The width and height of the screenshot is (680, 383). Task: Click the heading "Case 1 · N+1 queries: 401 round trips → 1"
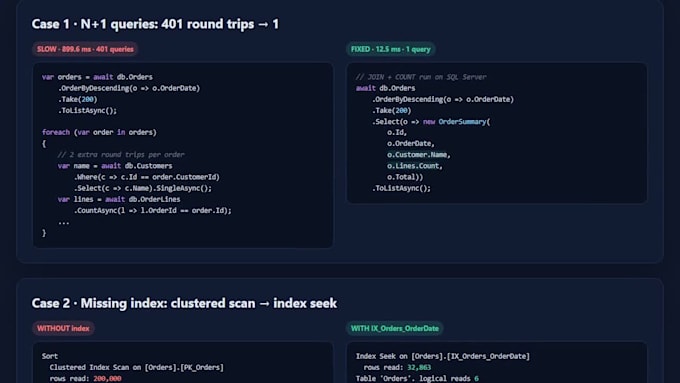pos(155,24)
